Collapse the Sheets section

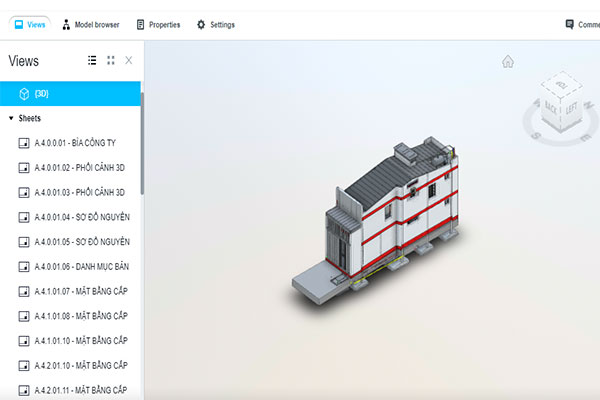coord(11,118)
